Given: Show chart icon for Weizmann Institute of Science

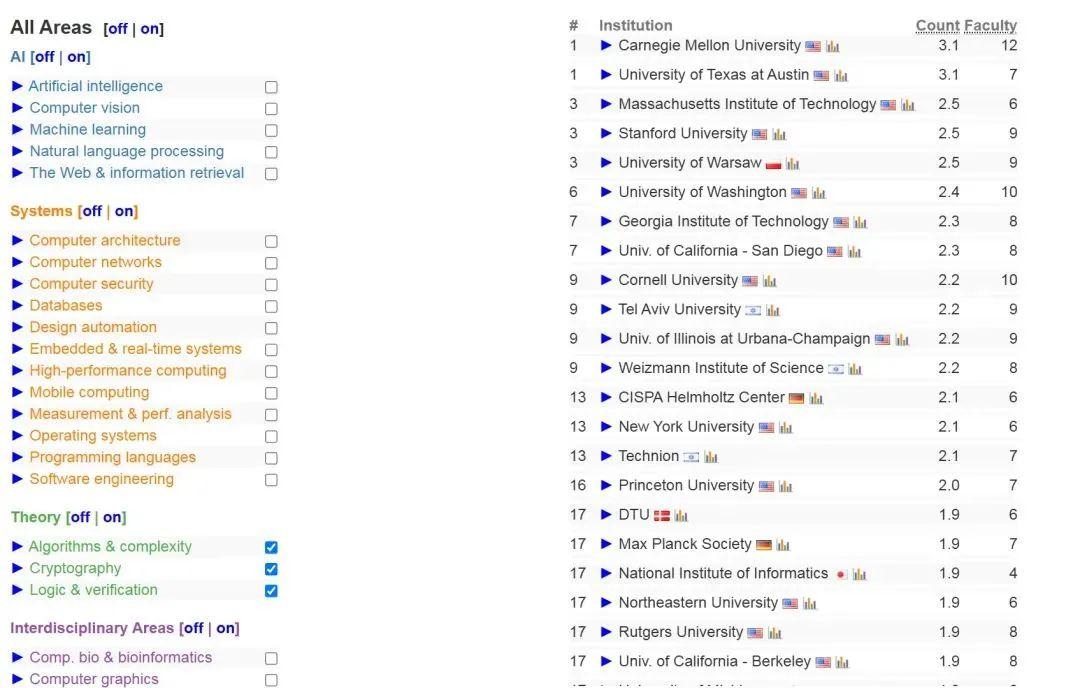Looking at the screenshot, I should point(855,369).
